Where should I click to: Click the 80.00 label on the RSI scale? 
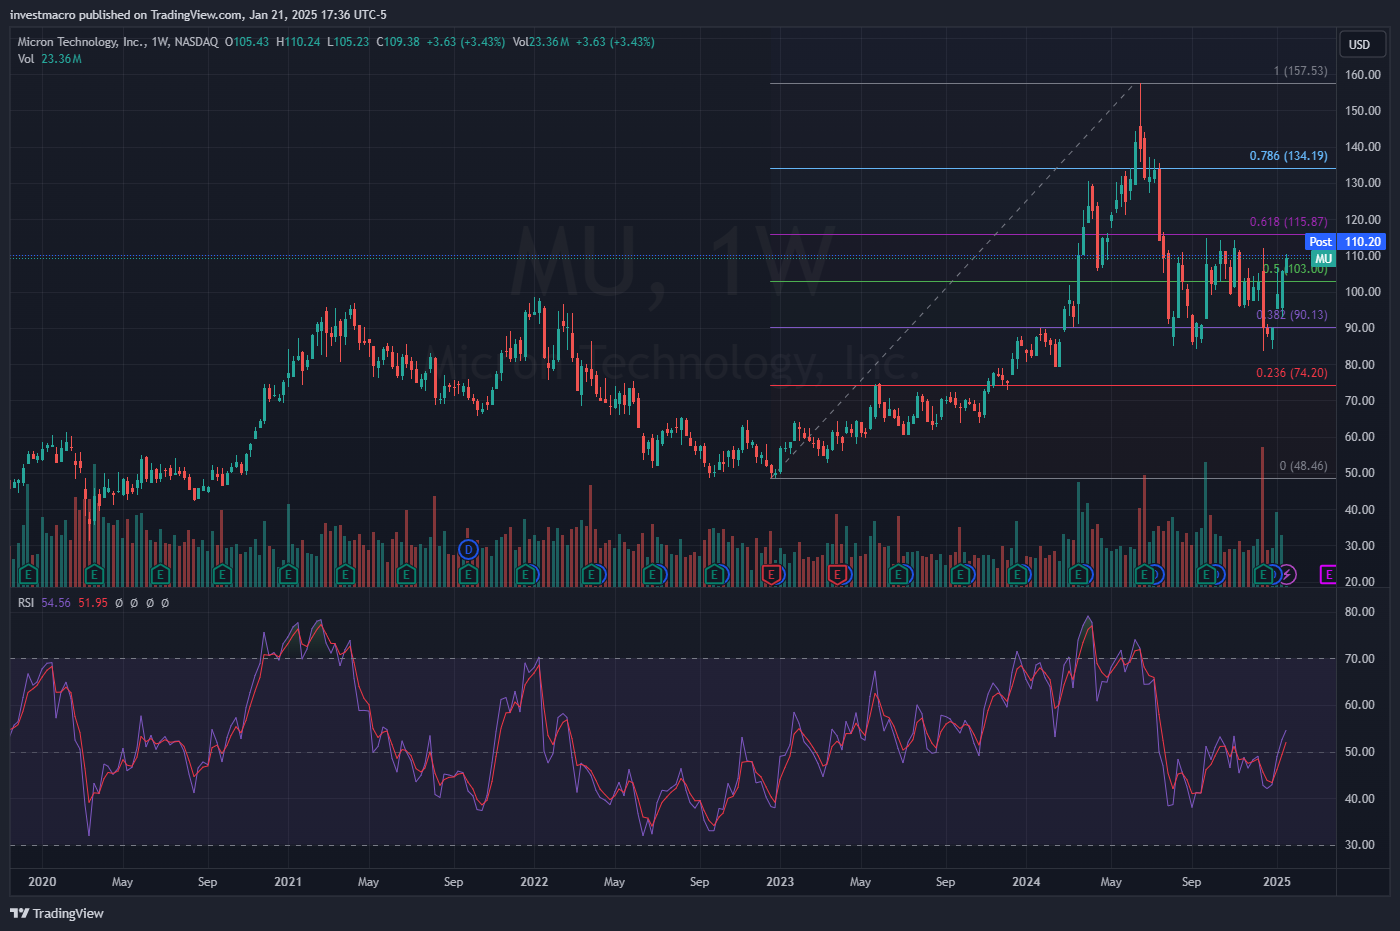pos(1360,612)
